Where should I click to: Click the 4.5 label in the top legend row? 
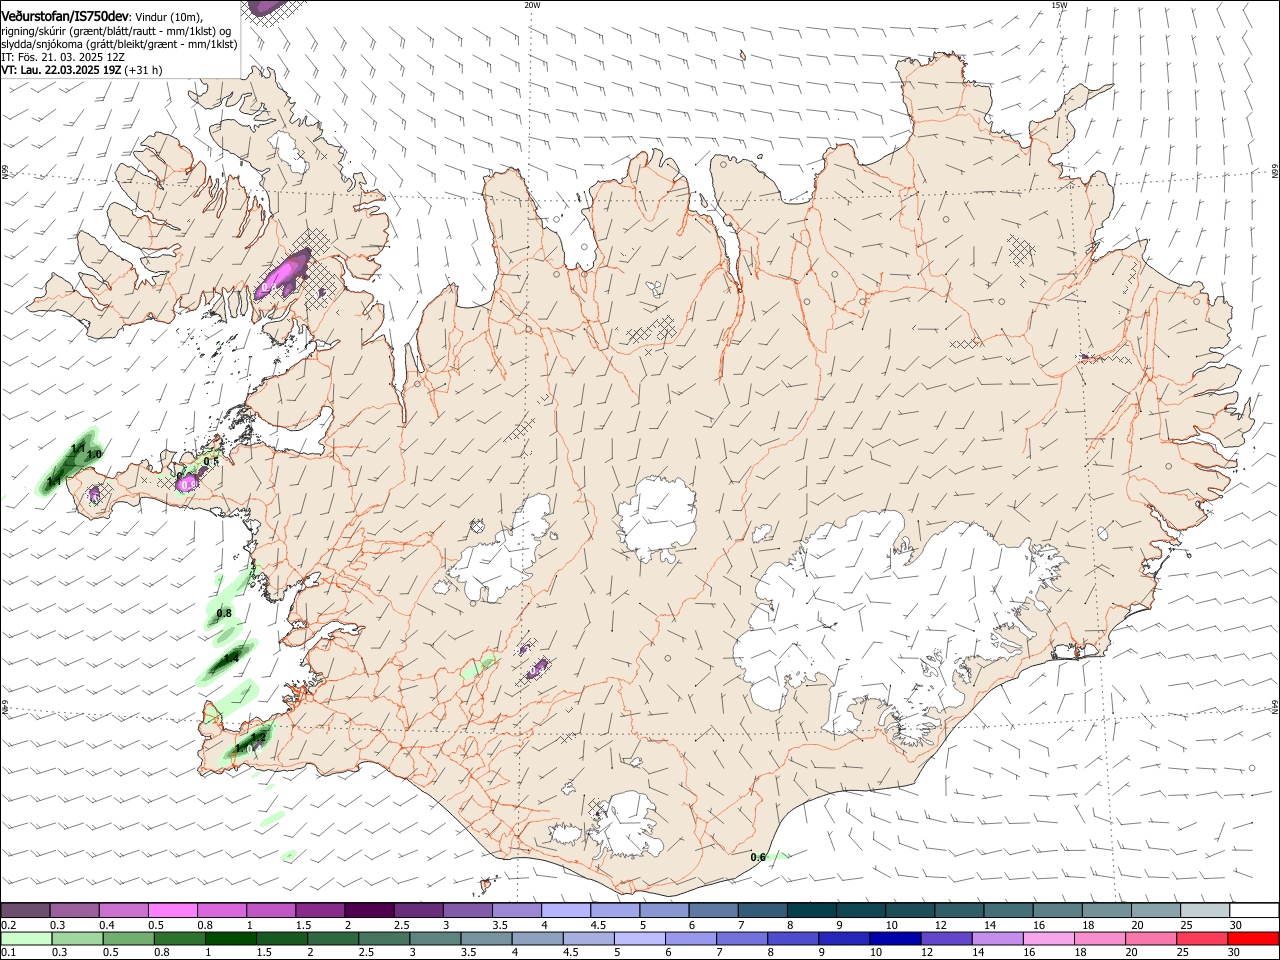tap(598, 925)
